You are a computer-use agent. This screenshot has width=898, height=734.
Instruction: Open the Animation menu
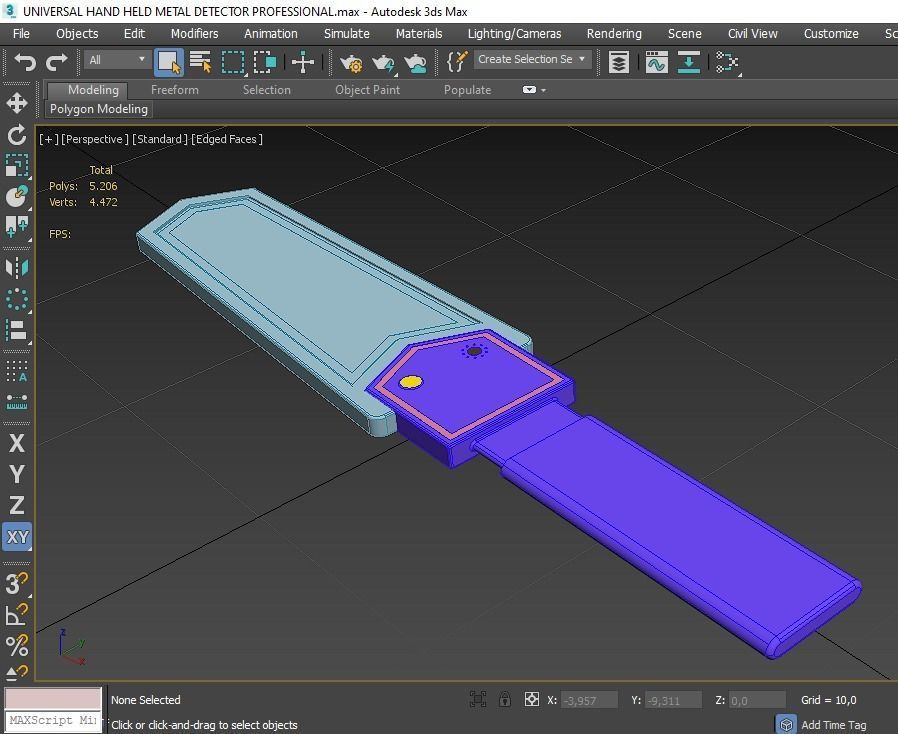[x=271, y=34]
